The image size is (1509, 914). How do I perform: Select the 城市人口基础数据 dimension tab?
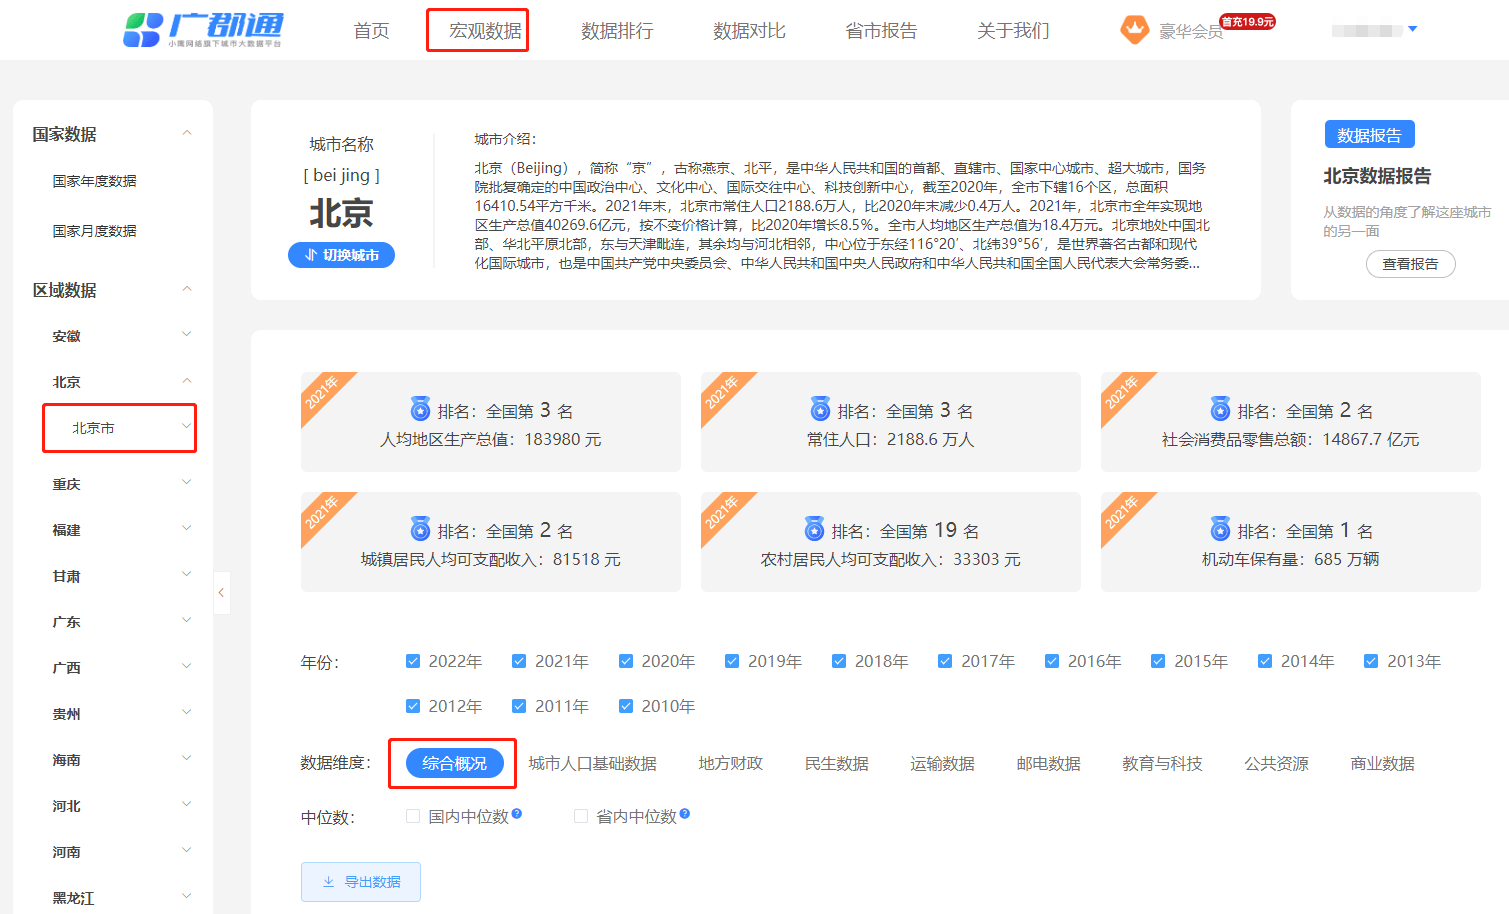pyautogui.click(x=592, y=763)
